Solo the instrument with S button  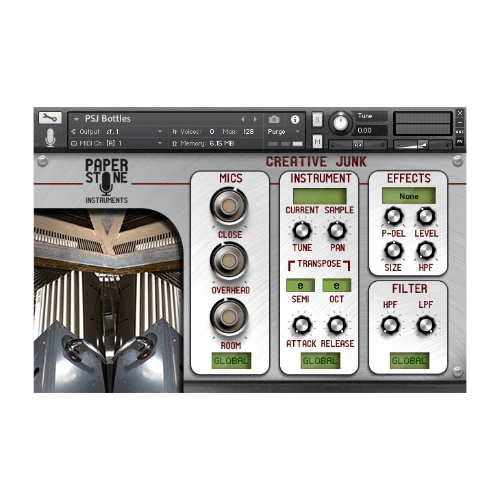click(317, 119)
